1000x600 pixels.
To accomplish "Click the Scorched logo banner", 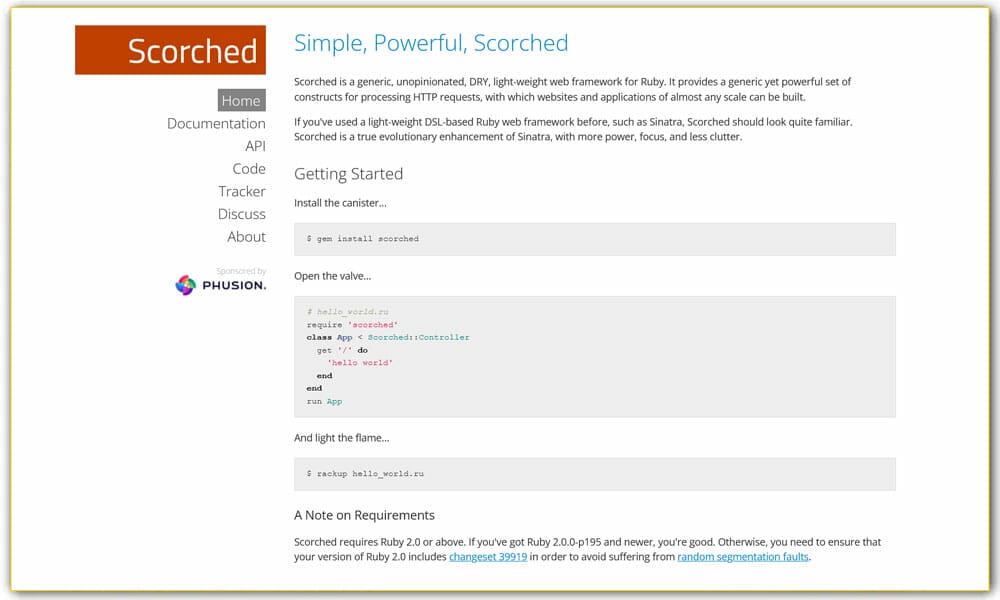I will pyautogui.click(x=170, y=50).
